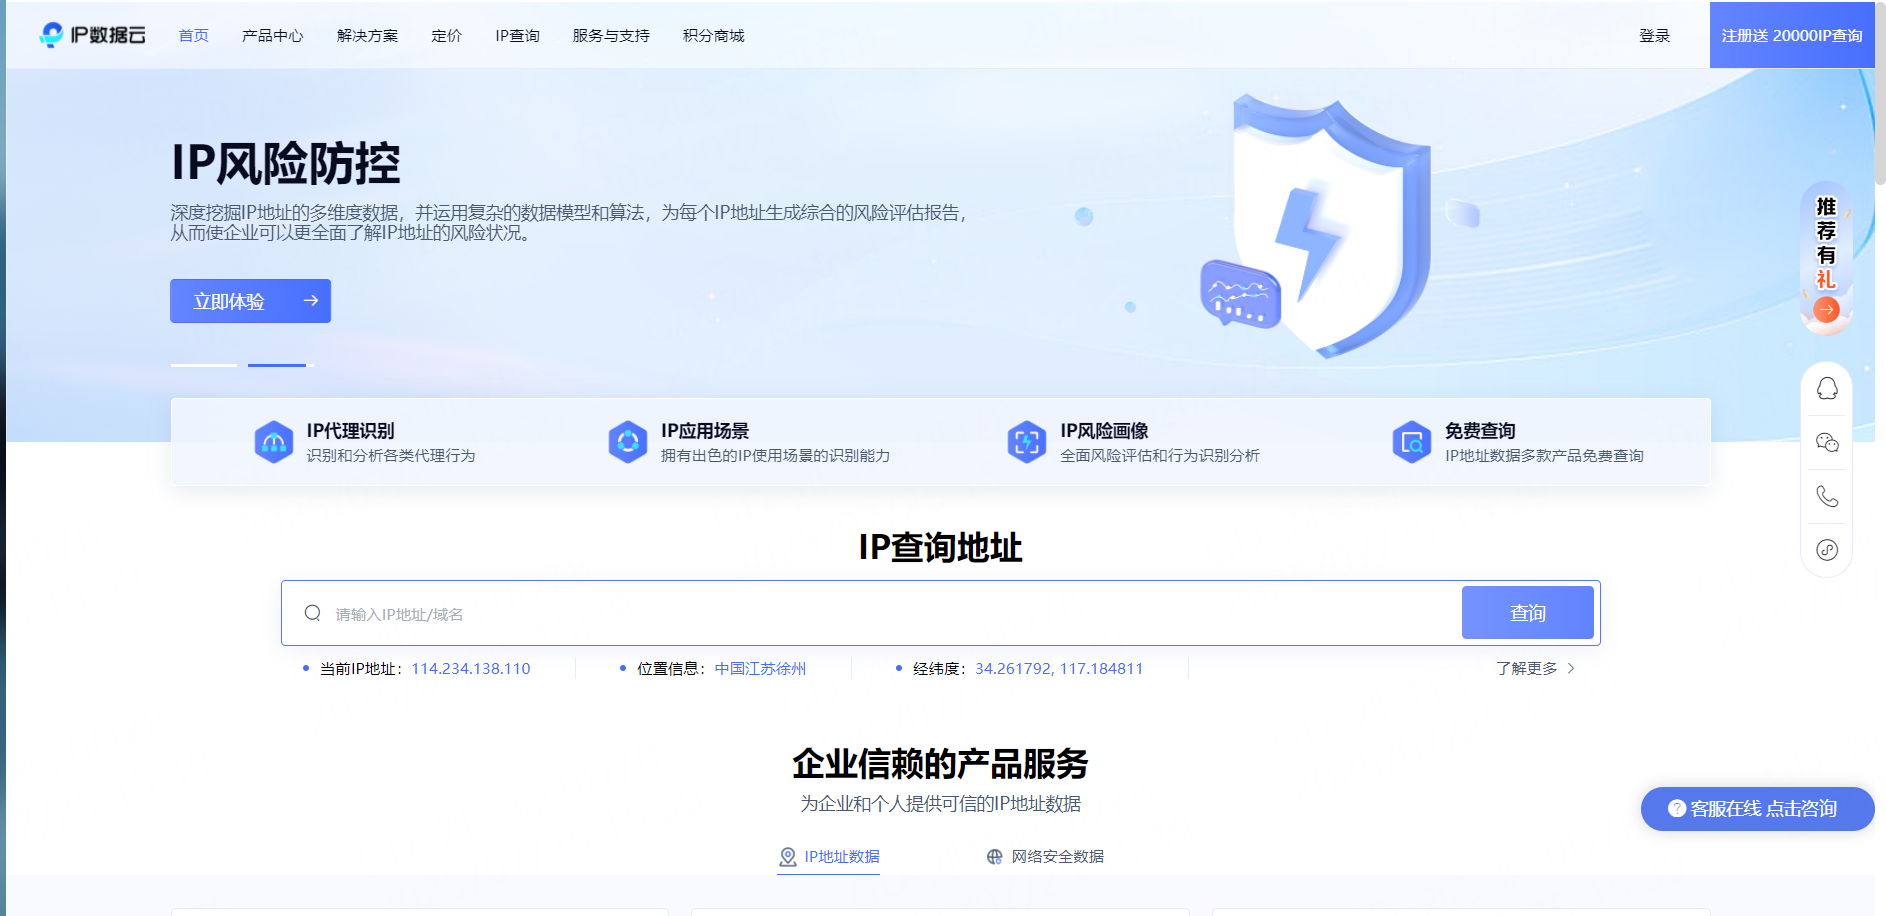Click the IP代理识别 hexagon icon

tap(273, 442)
